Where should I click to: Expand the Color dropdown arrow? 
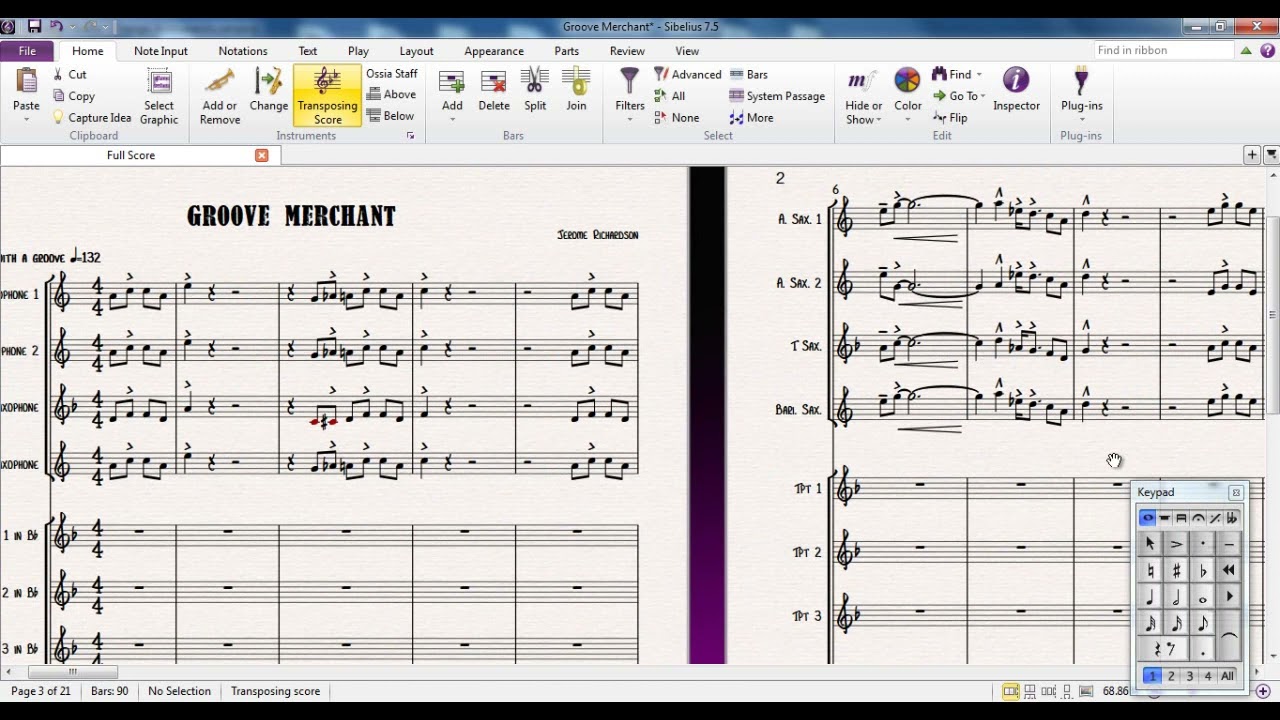pos(907,119)
